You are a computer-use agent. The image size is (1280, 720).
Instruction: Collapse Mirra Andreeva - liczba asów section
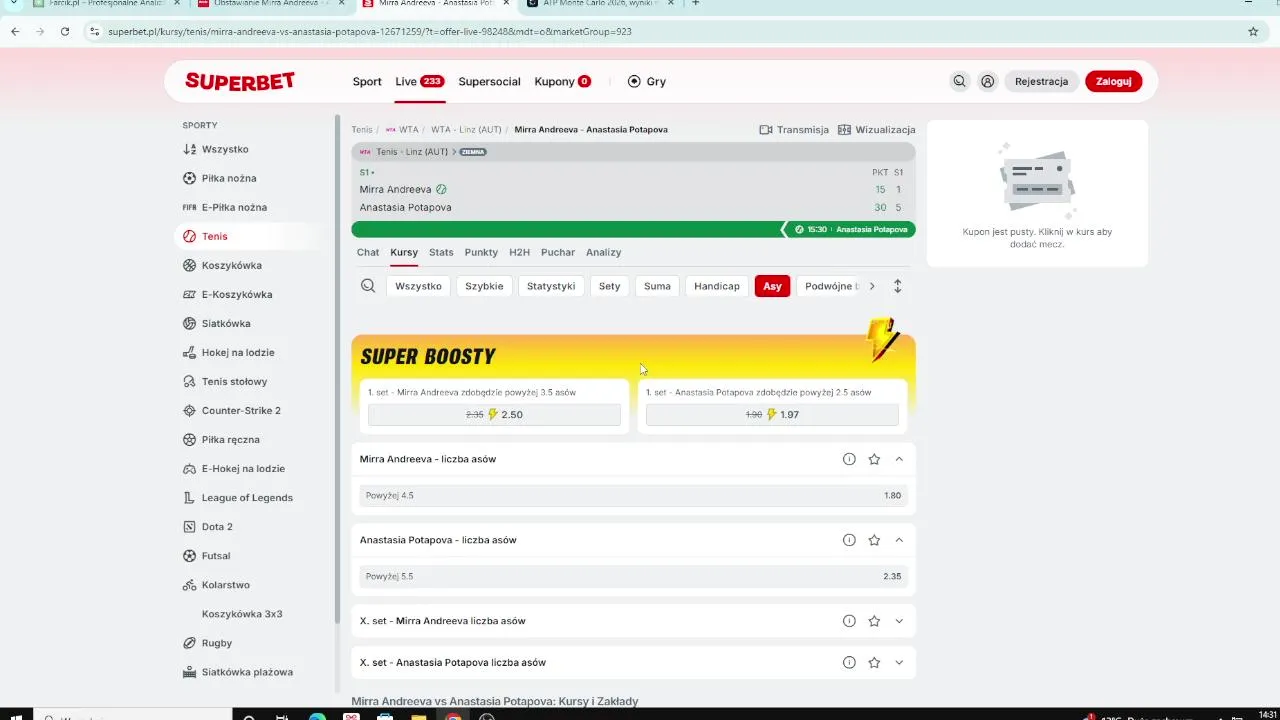pos(899,459)
